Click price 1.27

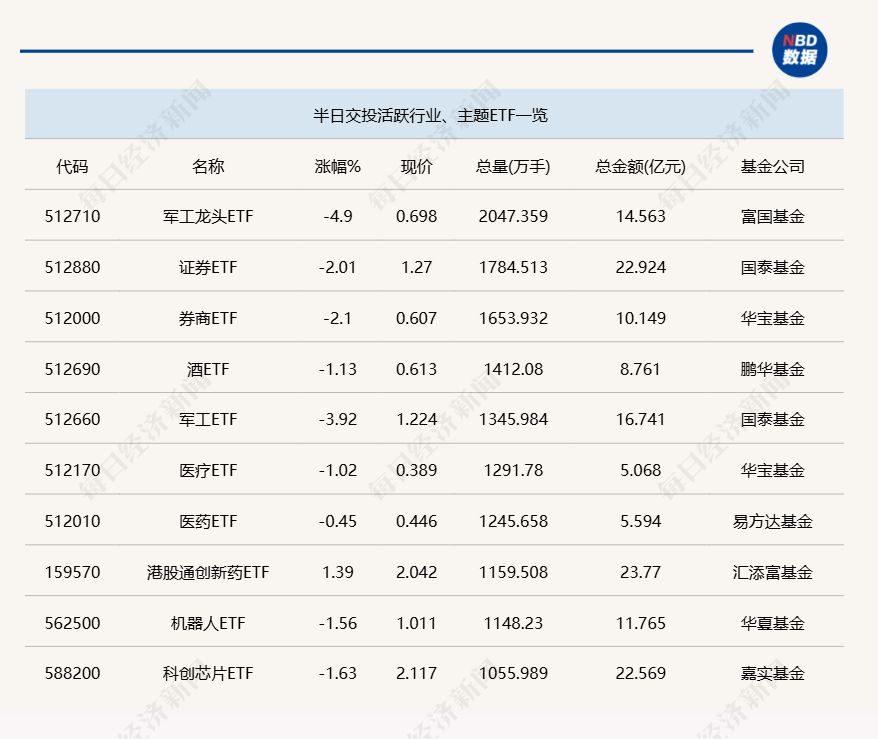point(417,267)
